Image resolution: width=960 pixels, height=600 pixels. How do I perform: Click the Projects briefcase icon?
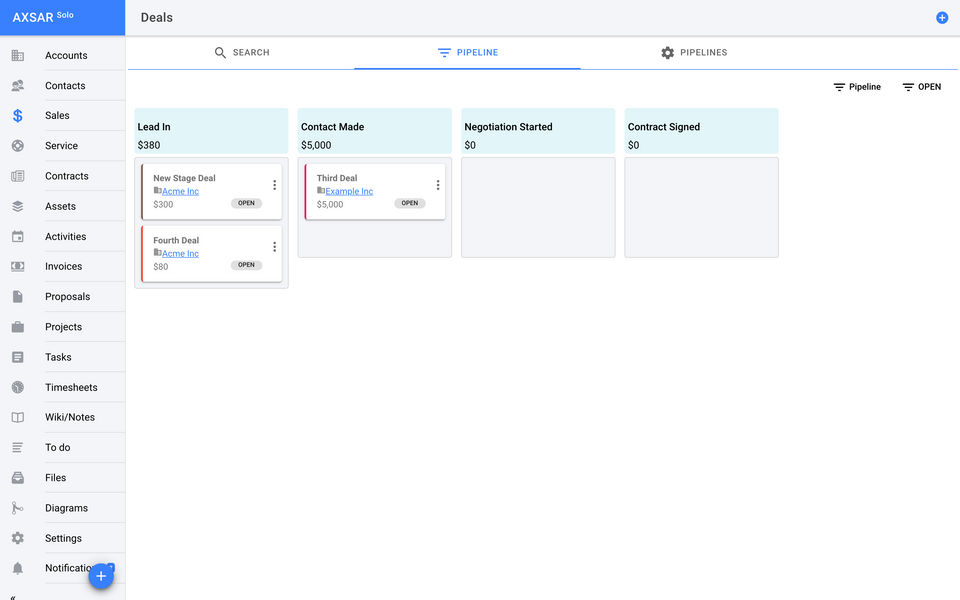[x=18, y=327]
